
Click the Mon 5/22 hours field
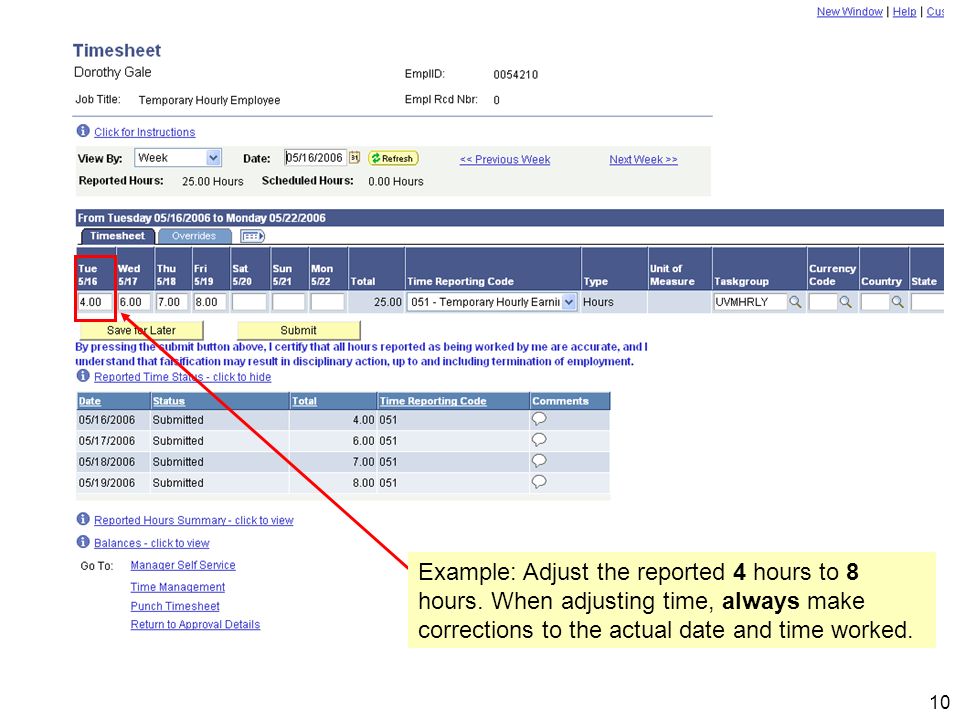click(x=328, y=302)
